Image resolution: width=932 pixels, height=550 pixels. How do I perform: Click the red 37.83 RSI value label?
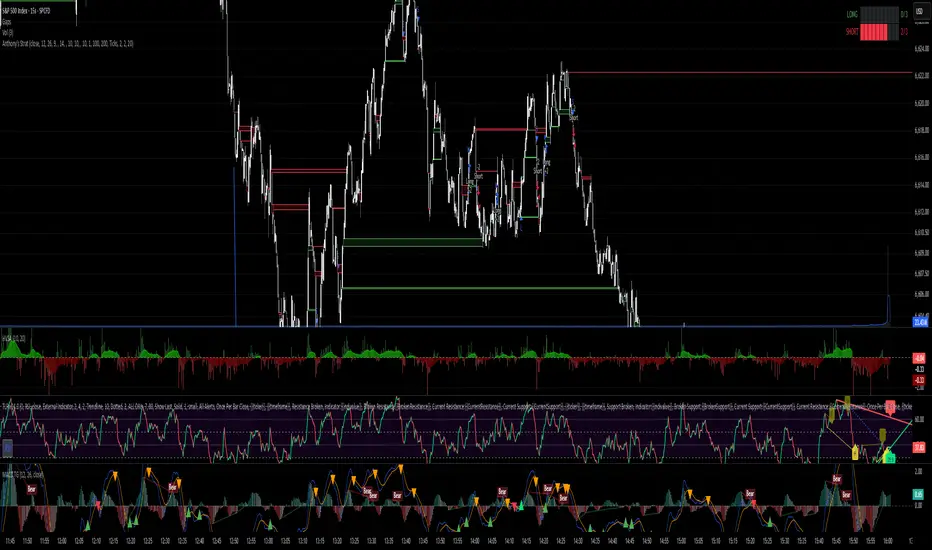pos(919,447)
